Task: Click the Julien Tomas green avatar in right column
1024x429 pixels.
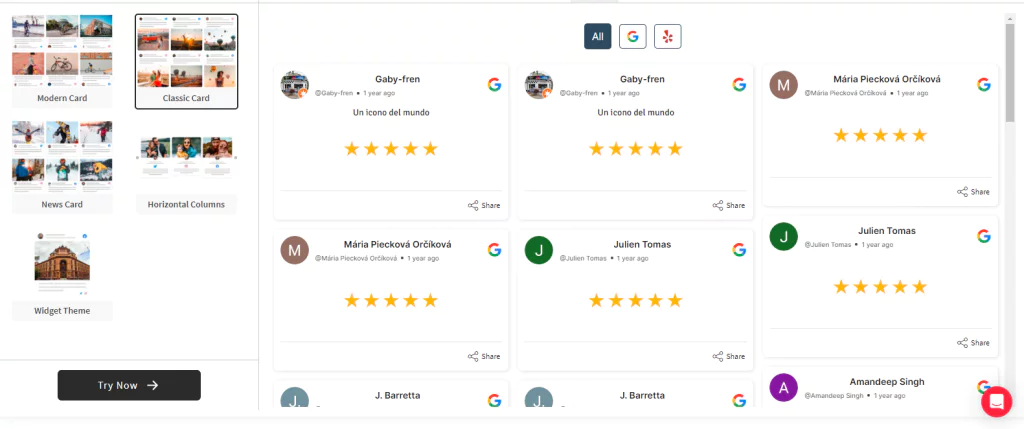Action: [x=784, y=236]
